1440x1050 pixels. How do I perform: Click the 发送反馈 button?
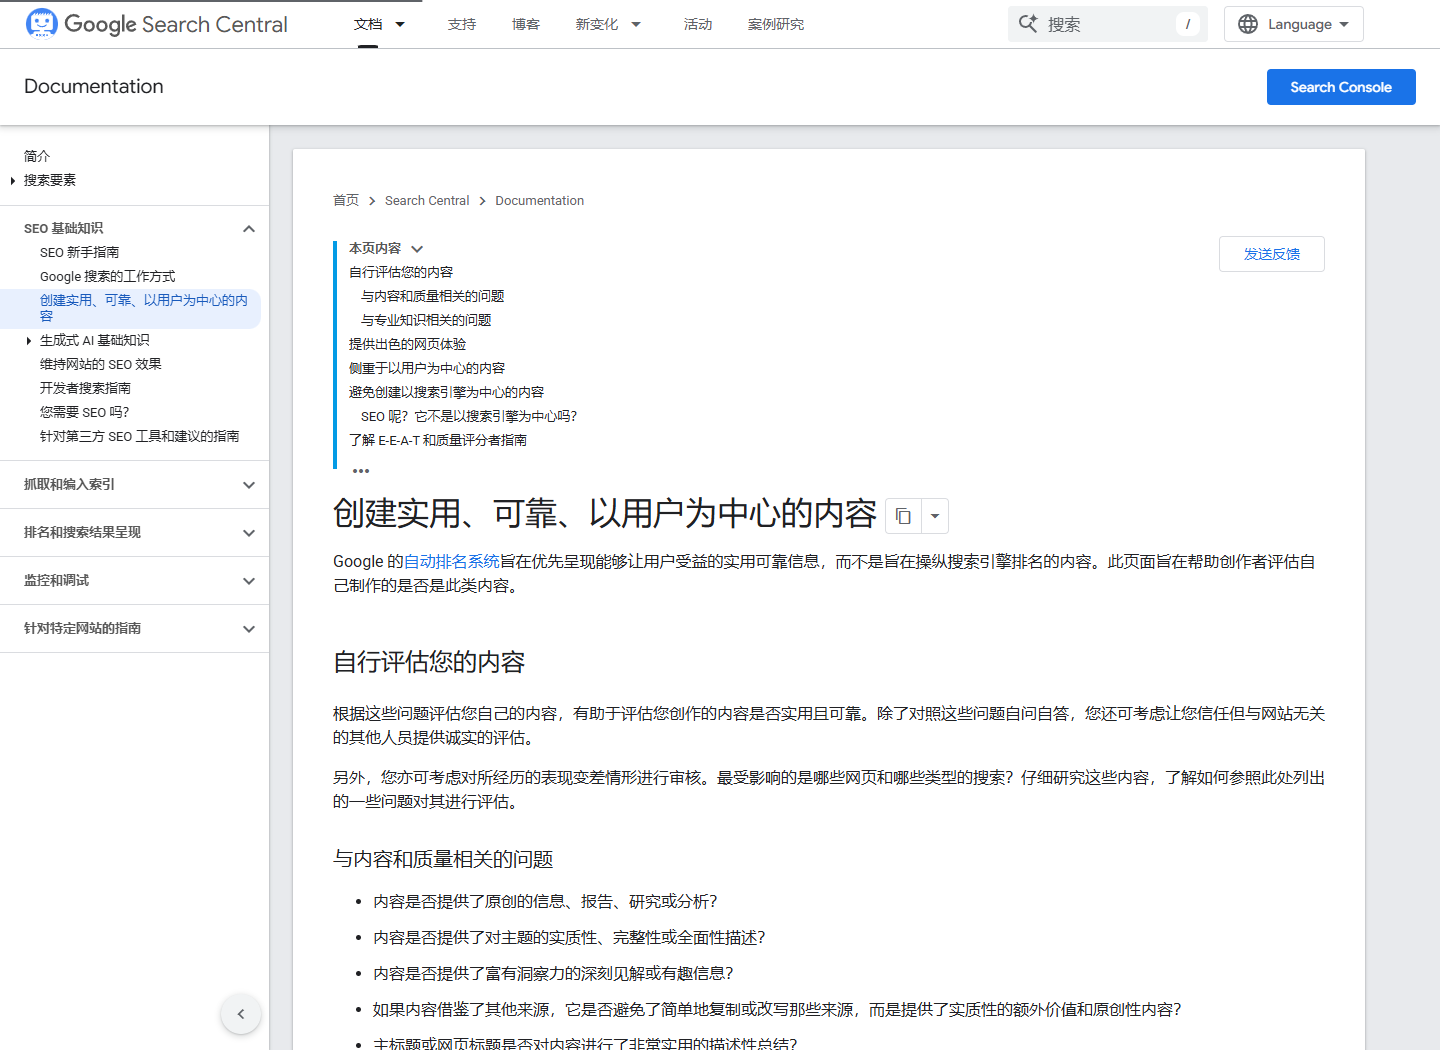point(1272,254)
